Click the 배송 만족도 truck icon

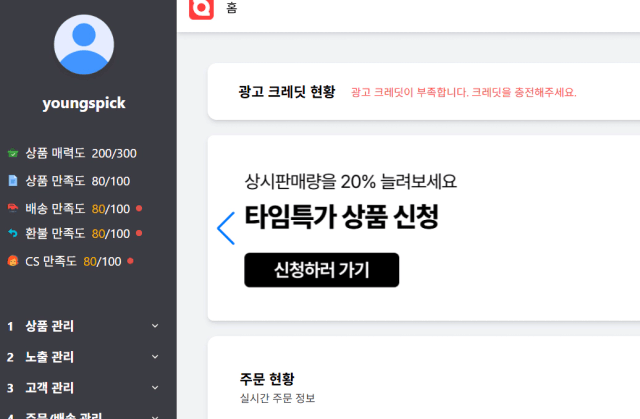[13, 208]
